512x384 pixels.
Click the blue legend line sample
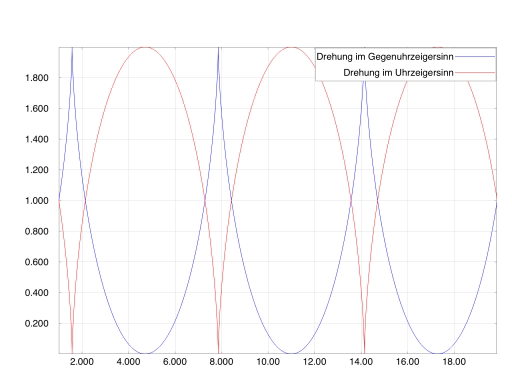[475, 57]
